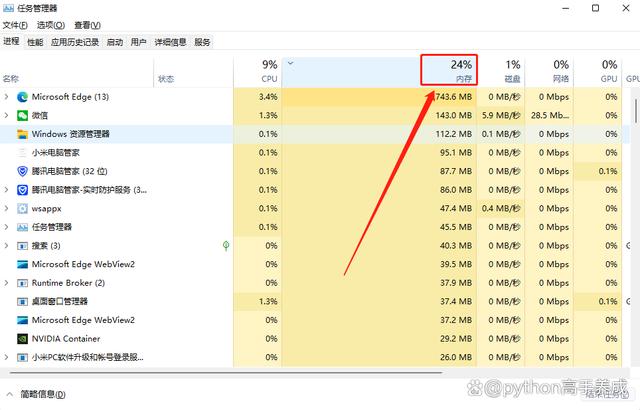Screen dimensions: 640x410
Task: Click the NVIDIA Container icon
Action: (22, 339)
